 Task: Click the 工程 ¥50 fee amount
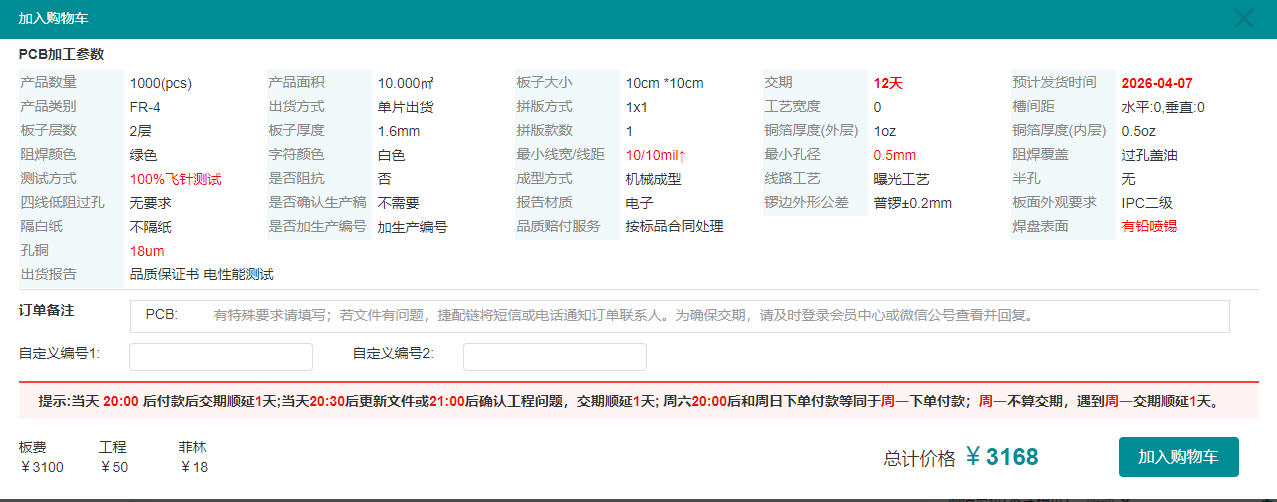tap(114, 467)
